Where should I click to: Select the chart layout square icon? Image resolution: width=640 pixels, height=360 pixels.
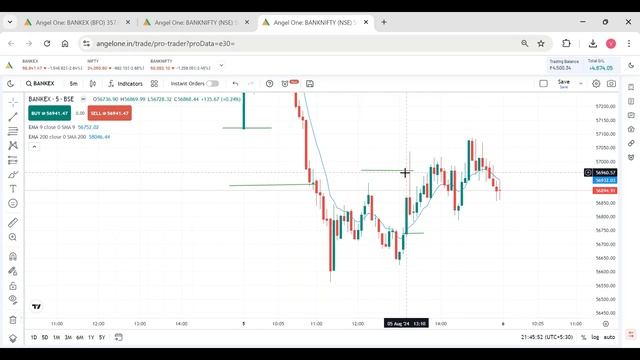[543, 84]
